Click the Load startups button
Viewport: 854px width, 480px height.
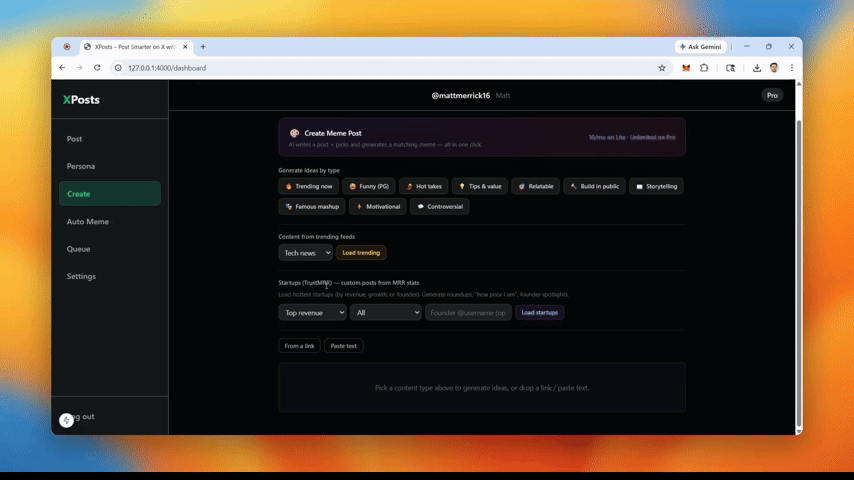tap(539, 313)
